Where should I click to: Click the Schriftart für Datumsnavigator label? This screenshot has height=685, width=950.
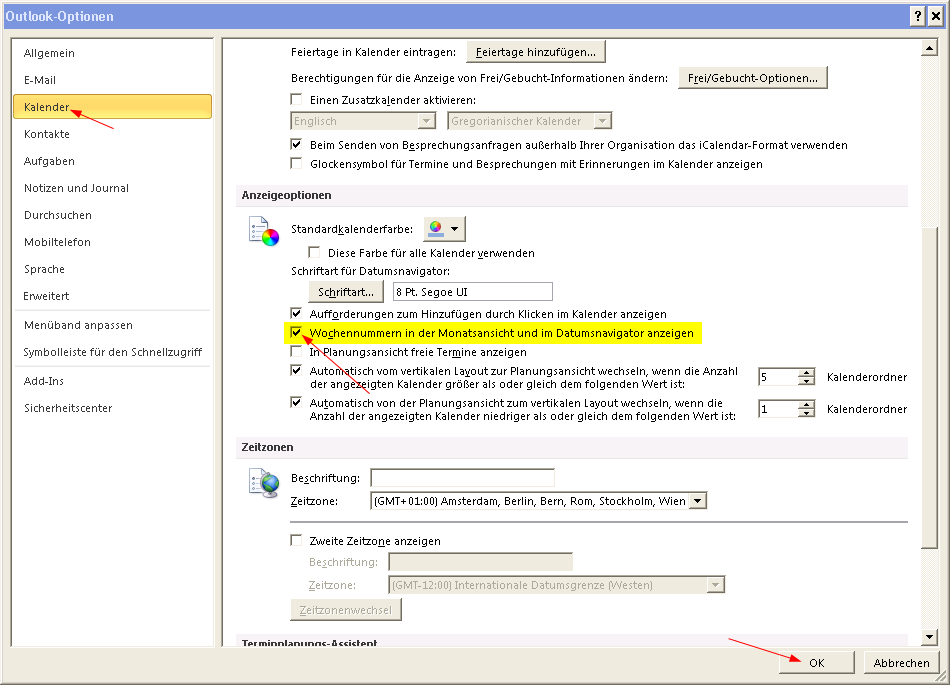[370, 271]
